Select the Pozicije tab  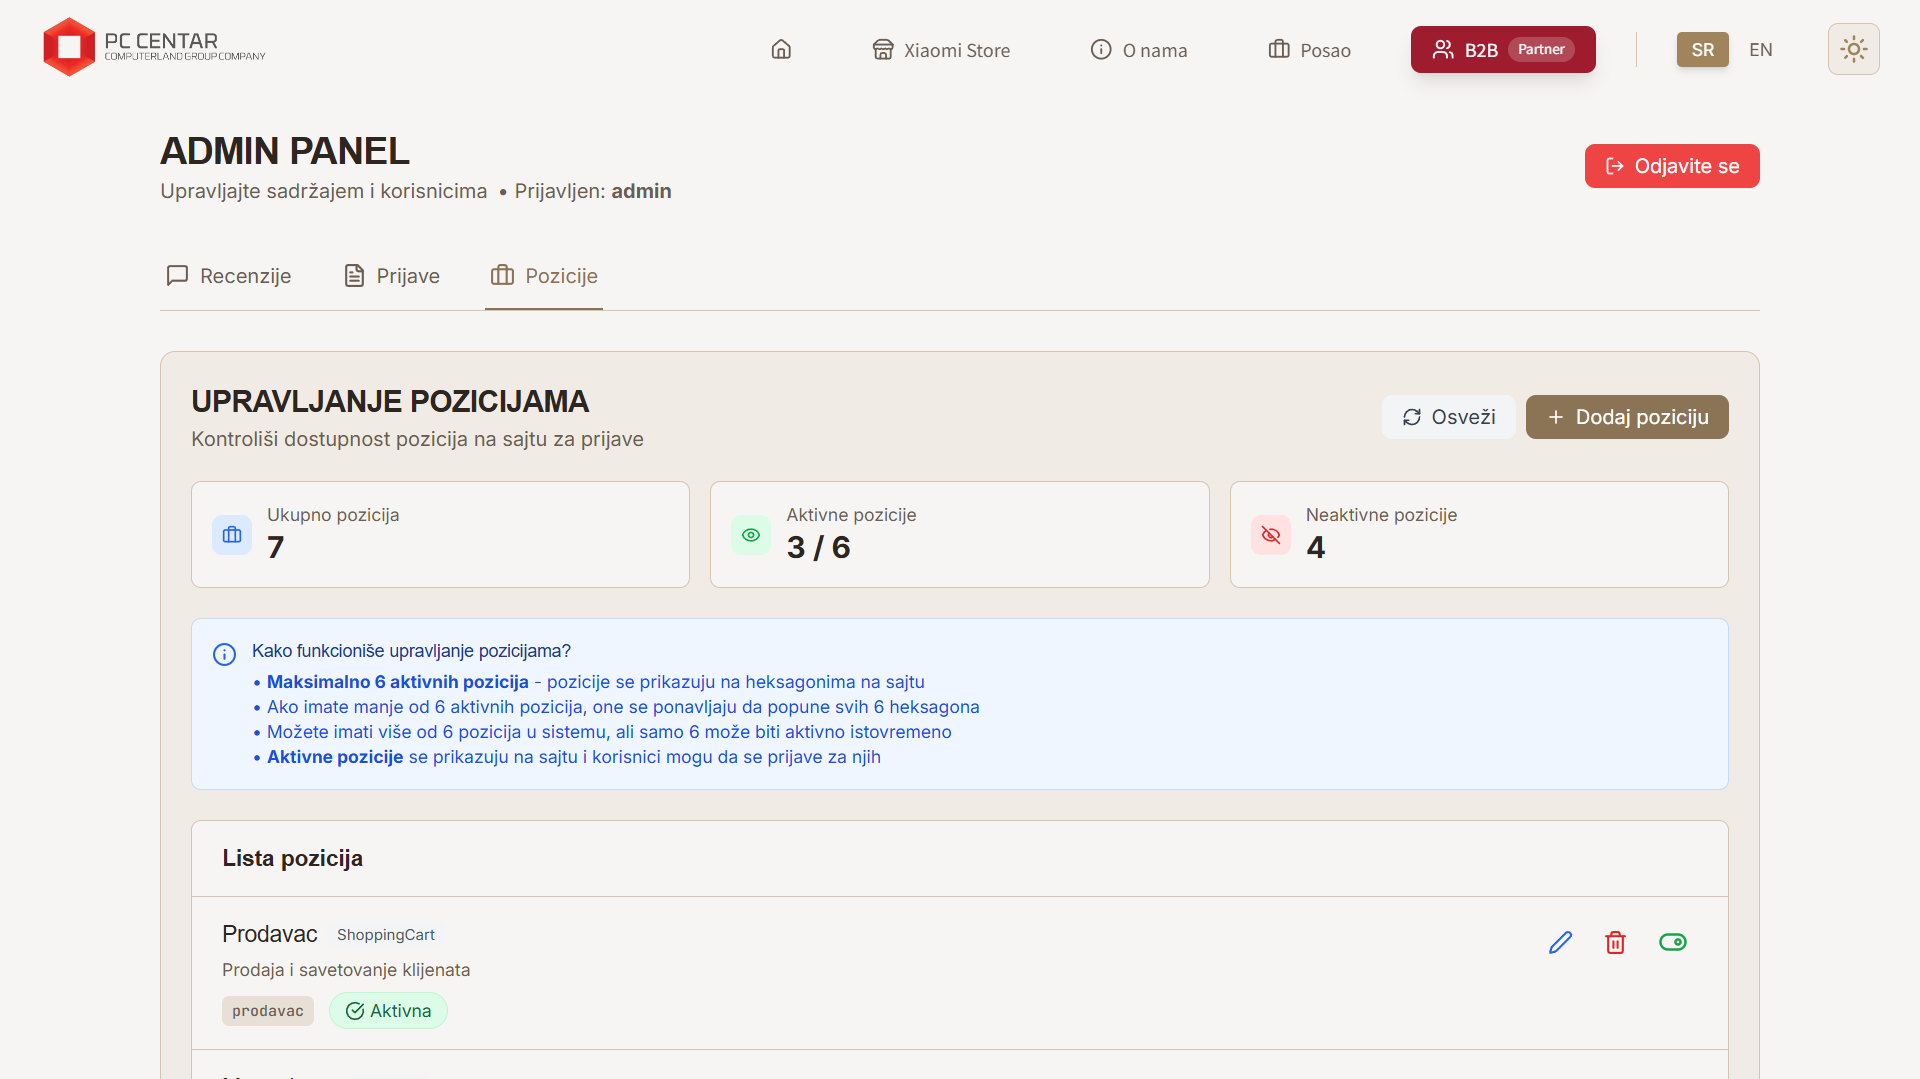(544, 276)
